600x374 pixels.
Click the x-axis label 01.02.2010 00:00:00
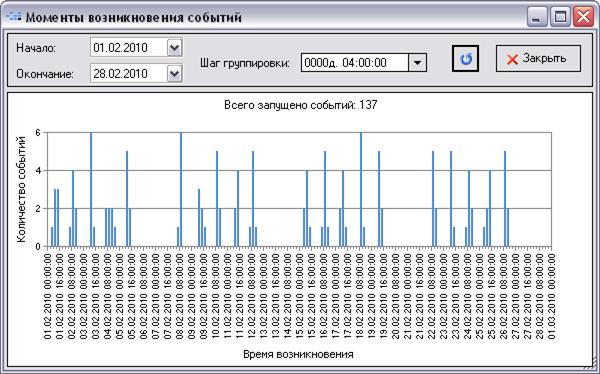(x=48, y=297)
